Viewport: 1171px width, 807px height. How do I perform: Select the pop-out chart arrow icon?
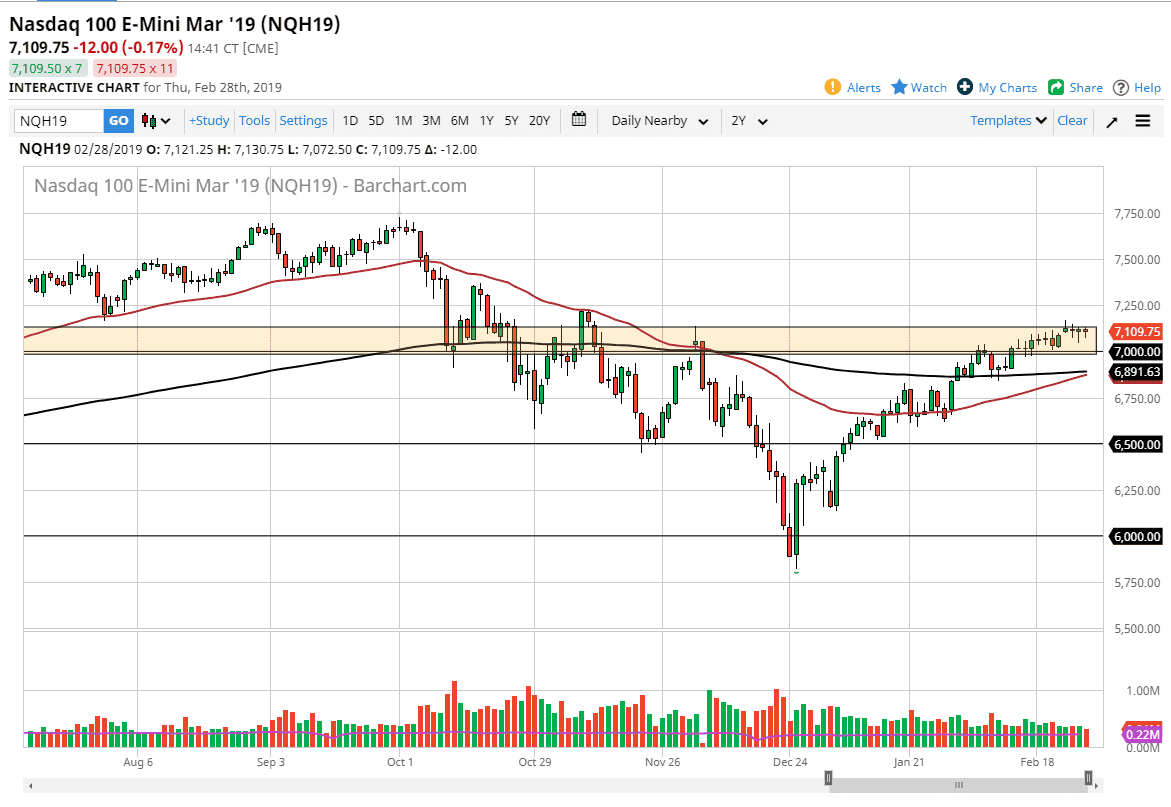pyautogui.click(x=1110, y=120)
